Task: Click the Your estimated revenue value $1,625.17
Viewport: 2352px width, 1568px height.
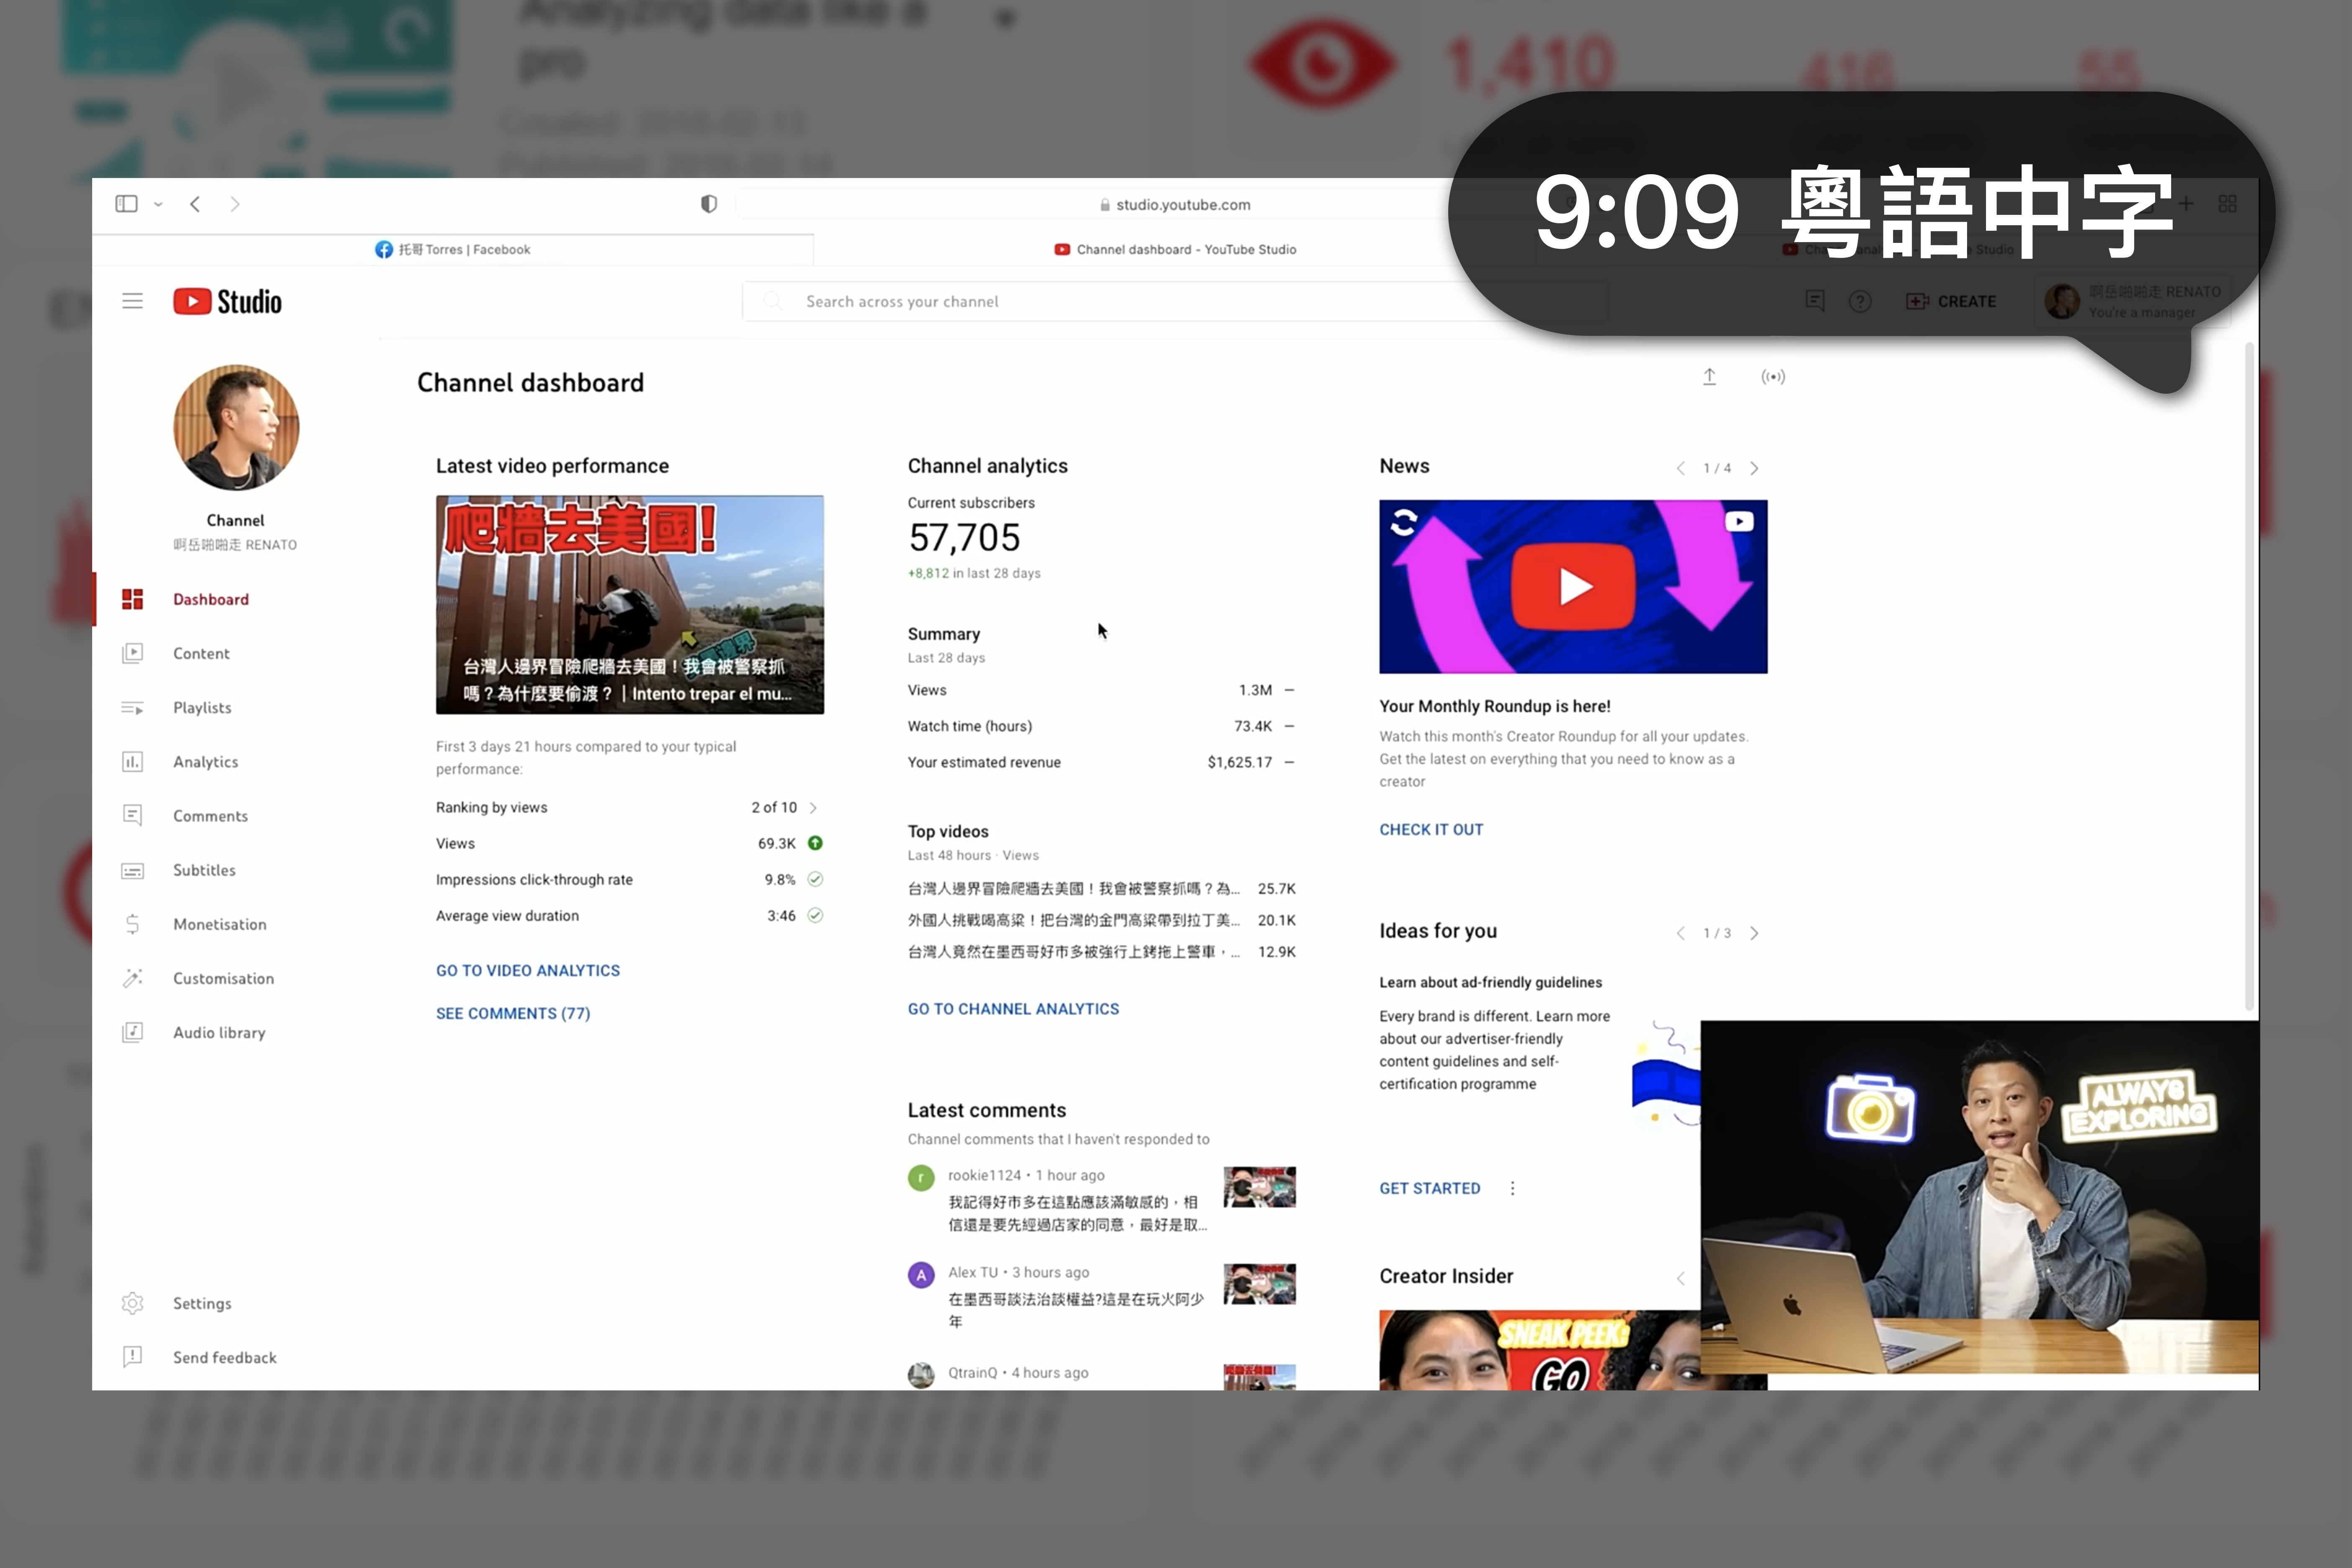Action: click(x=1240, y=762)
